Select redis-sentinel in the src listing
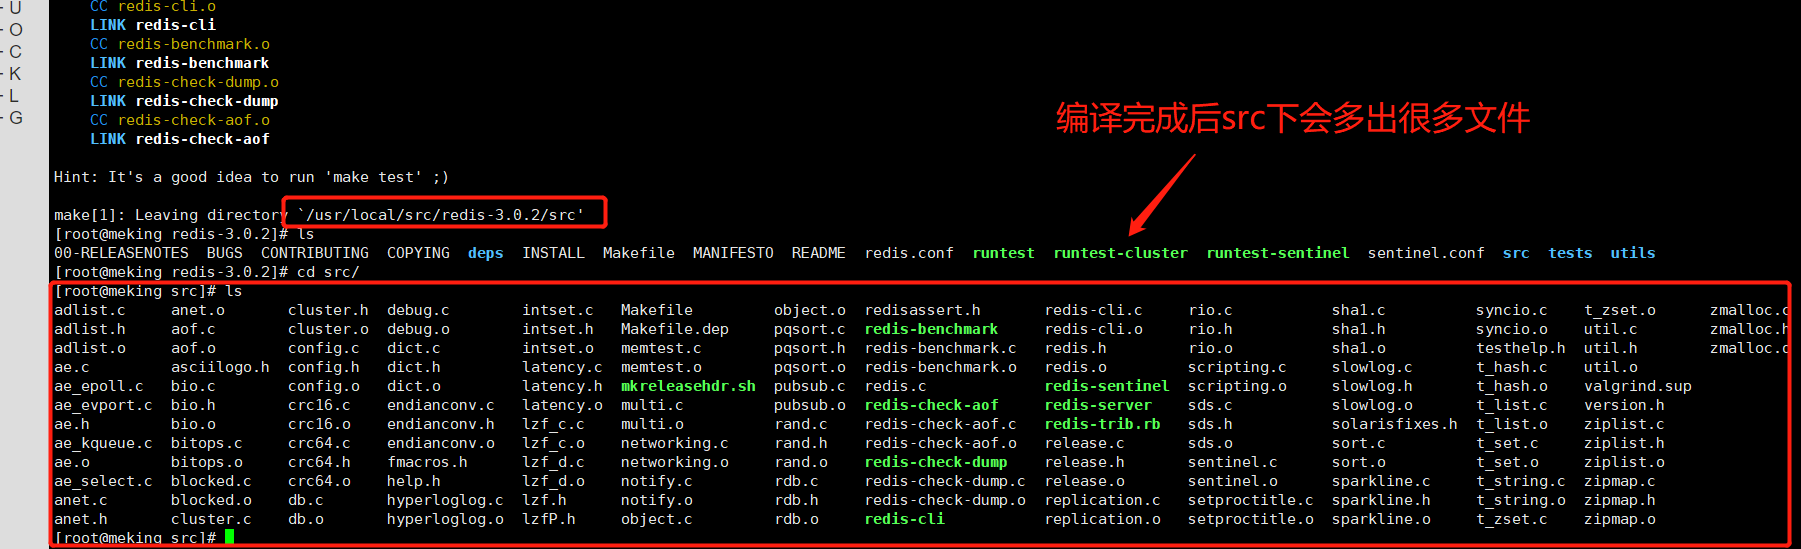 (x=1107, y=386)
